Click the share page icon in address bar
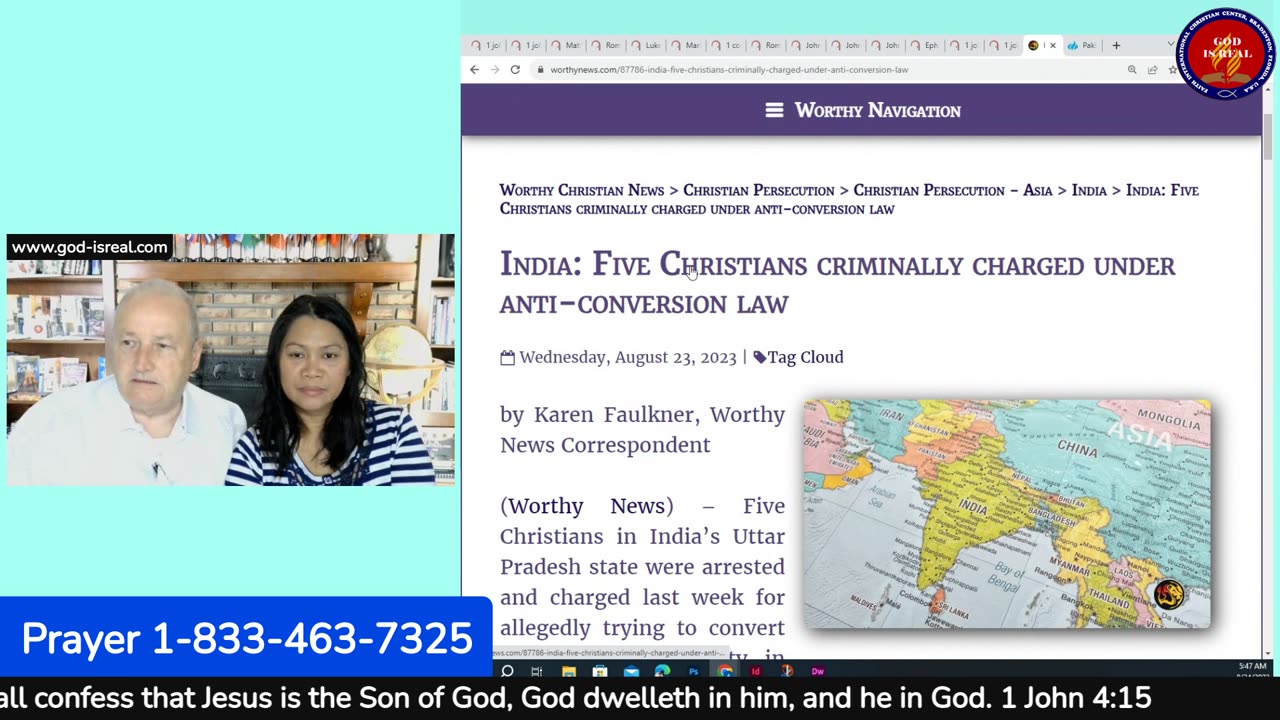This screenshot has height=720, width=1280. click(1152, 70)
